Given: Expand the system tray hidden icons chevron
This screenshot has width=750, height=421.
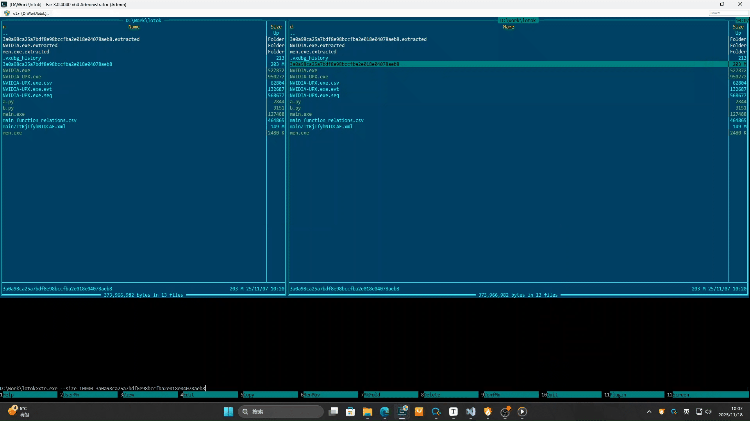Looking at the screenshot, I should (x=649, y=411).
